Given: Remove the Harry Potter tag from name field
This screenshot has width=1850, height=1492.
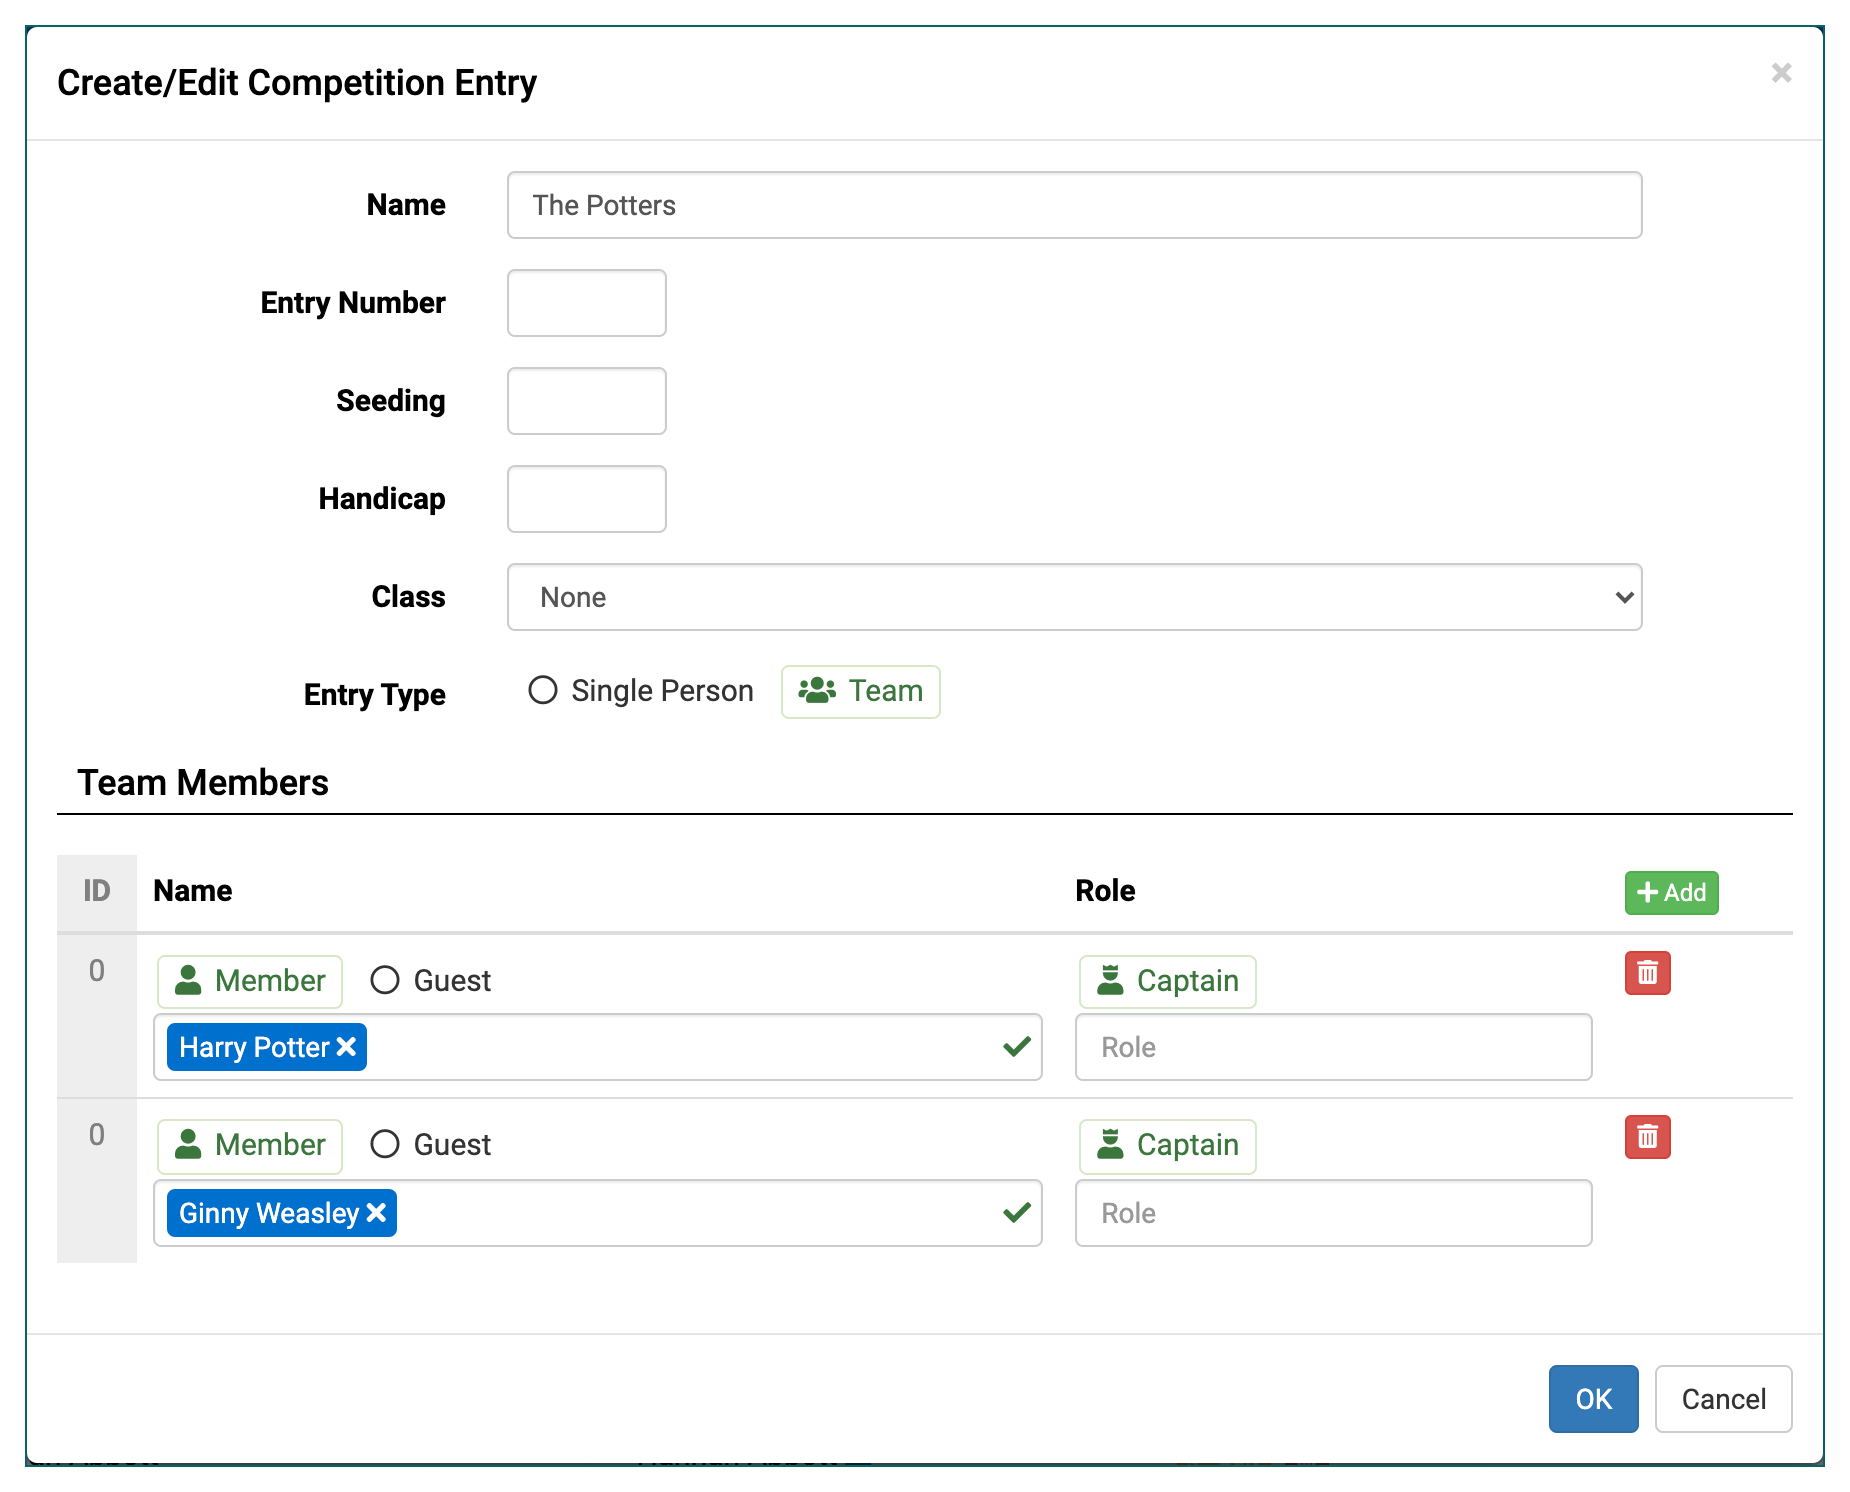Looking at the screenshot, I should point(347,1047).
